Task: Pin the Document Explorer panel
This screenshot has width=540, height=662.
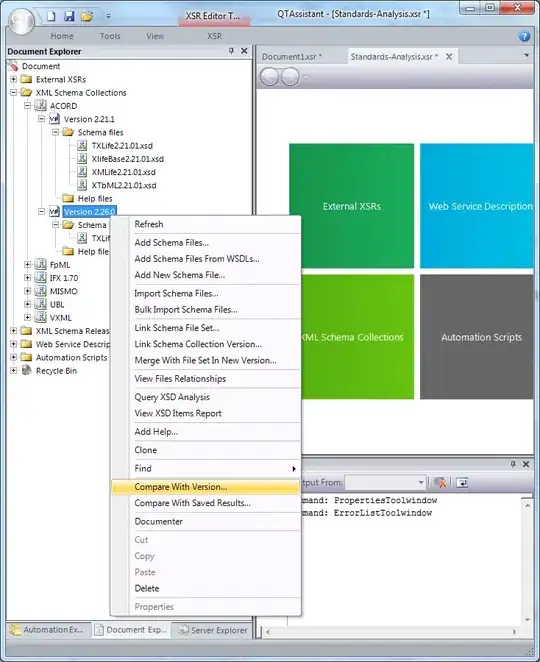Action: 231,51
